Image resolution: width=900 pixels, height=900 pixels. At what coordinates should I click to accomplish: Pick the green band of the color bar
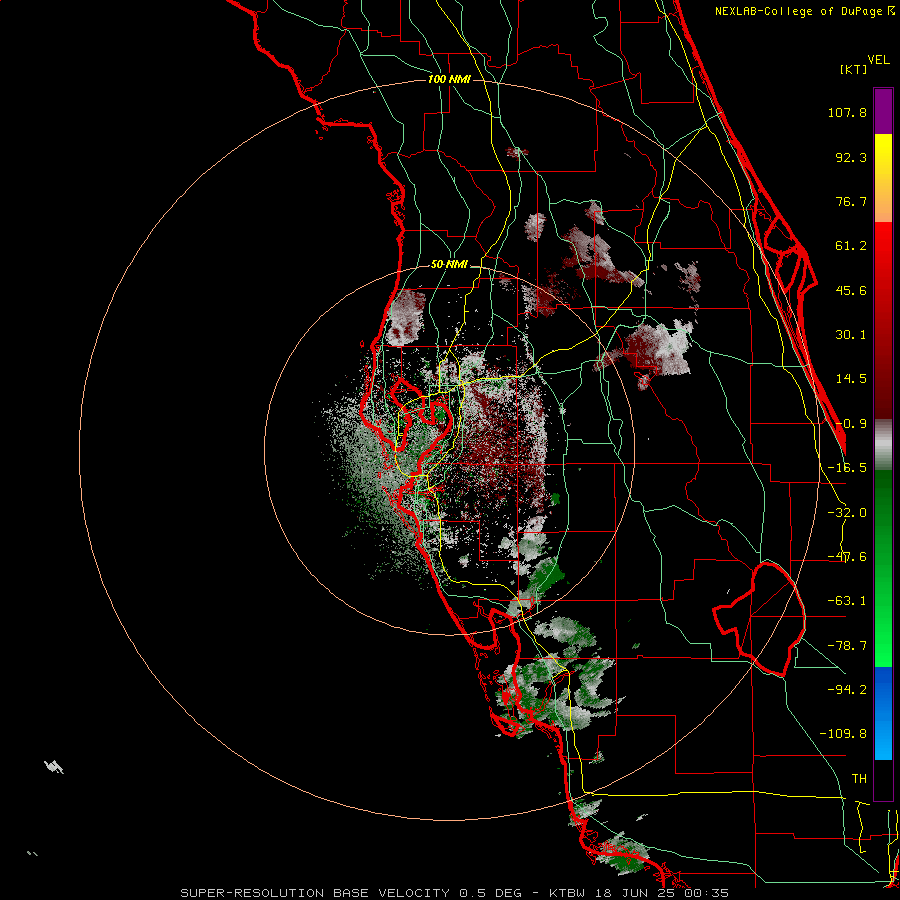point(883,568)
